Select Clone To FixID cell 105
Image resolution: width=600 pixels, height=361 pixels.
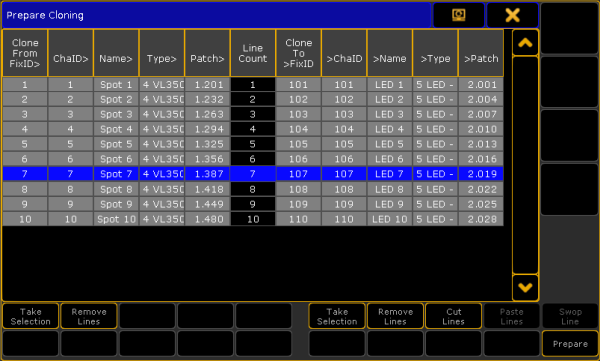click(x=298, y=144)
